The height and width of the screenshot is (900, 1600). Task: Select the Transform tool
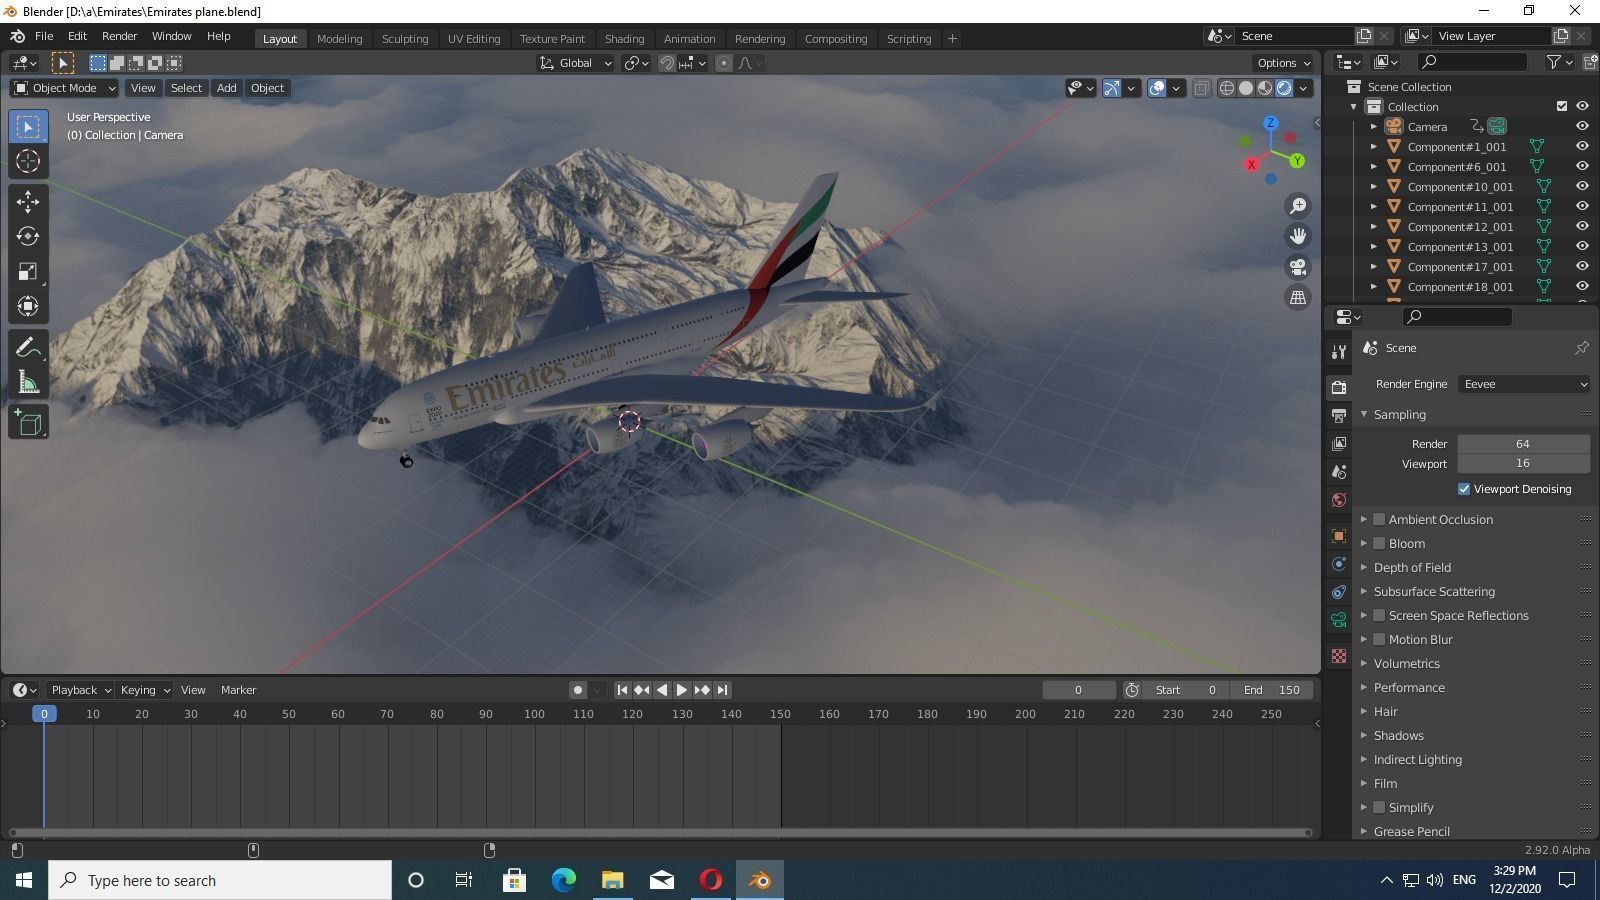click(28, 306)
